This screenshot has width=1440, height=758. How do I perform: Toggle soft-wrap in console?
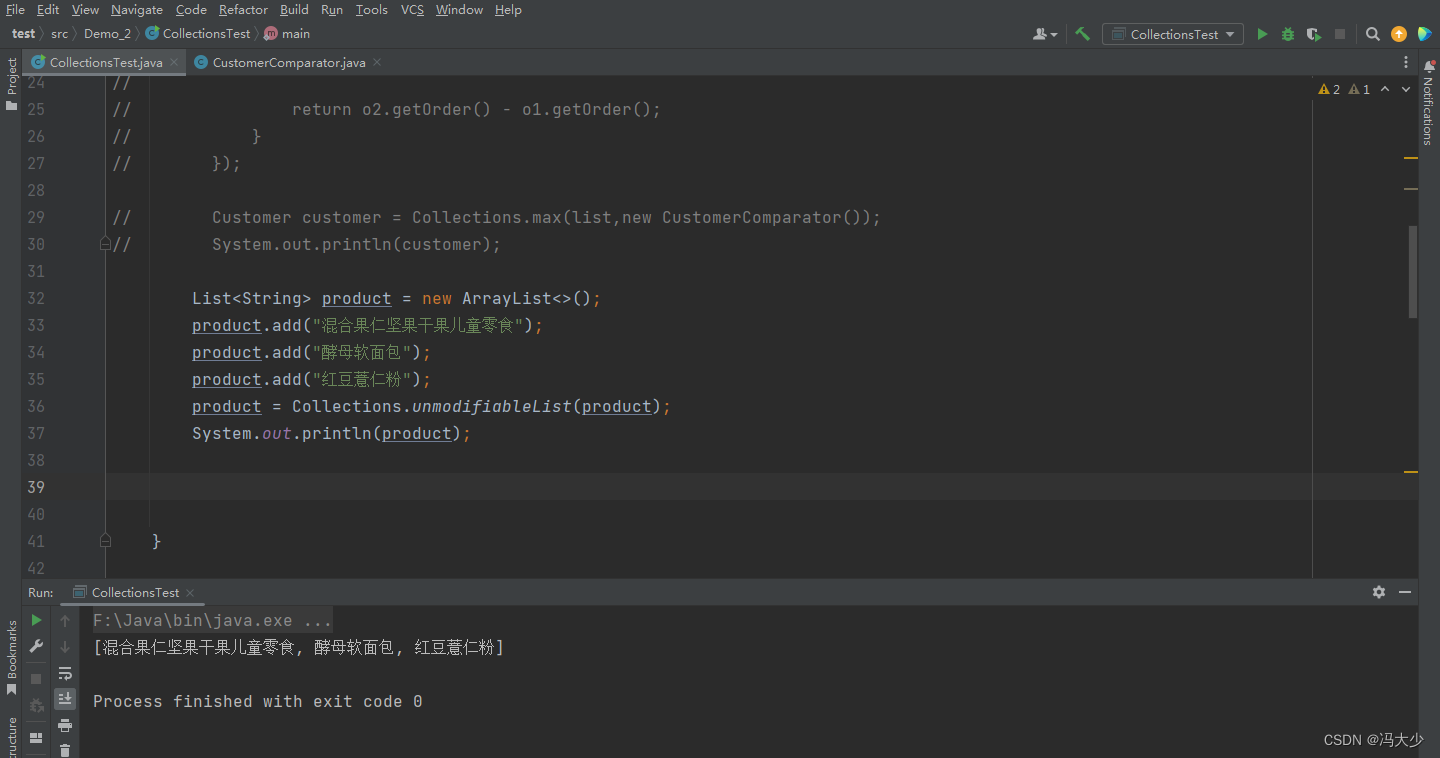pyautogui.click(x=65, y=673)
